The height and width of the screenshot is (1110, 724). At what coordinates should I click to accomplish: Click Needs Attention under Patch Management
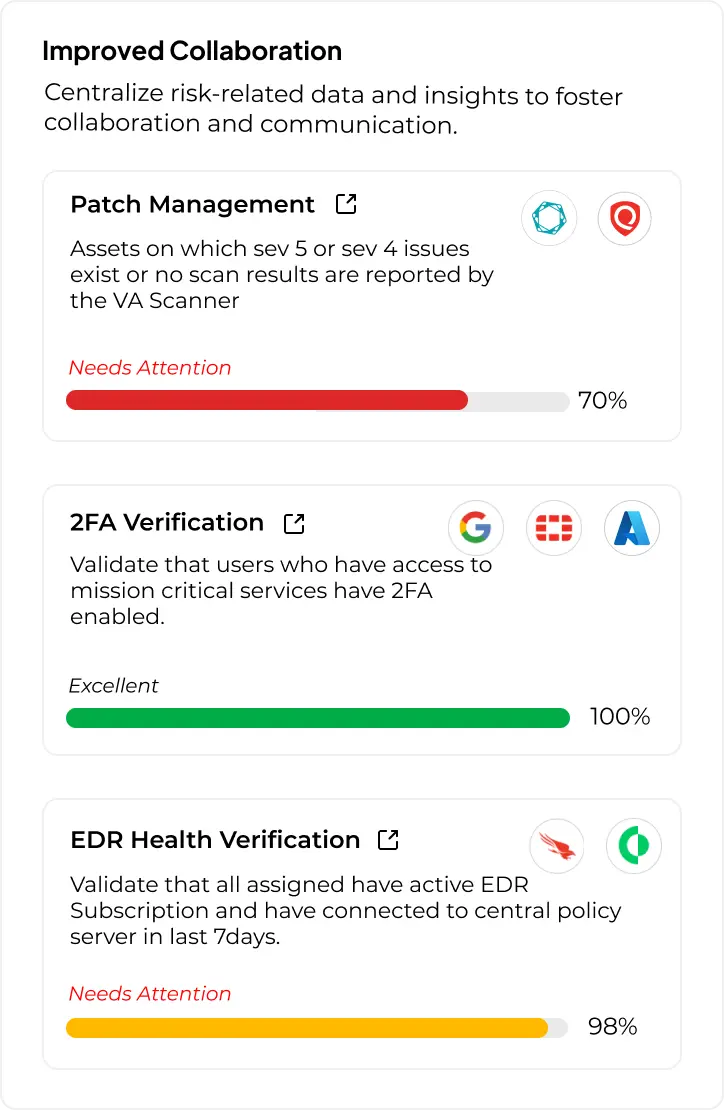coord(150,368)
